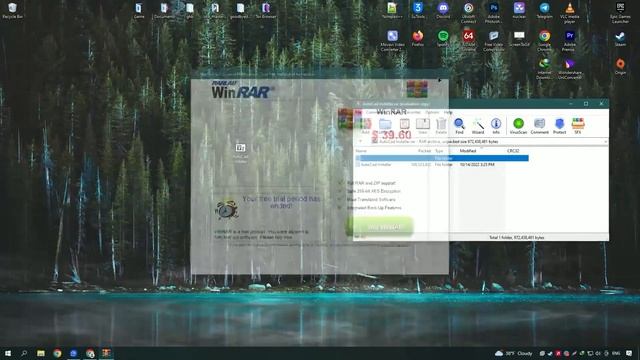Select the AIDA64 Extreme desktop icon
The height and width of the screenshot is (360, 640).
(x=469, y=41)
